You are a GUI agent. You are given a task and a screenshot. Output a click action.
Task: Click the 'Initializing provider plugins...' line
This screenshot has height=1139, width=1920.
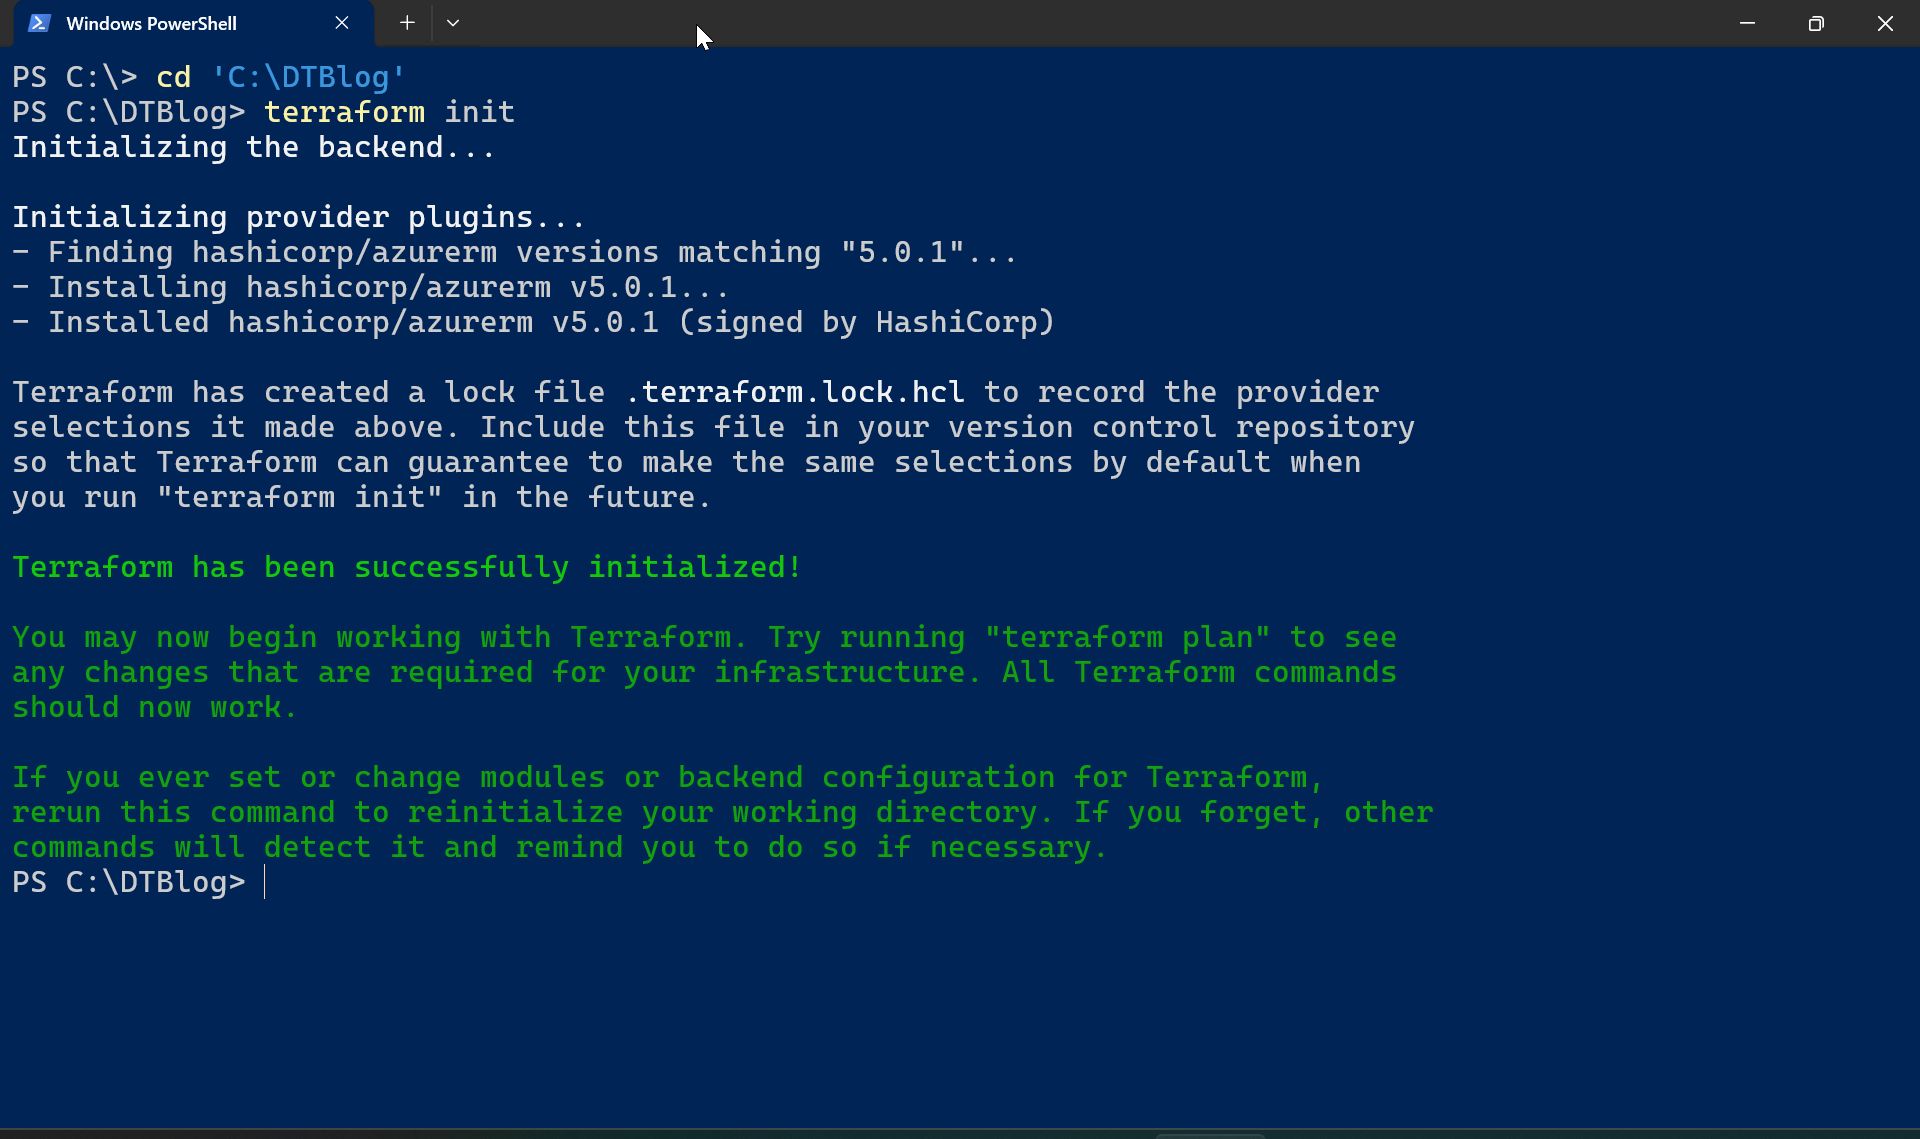tap(299, 217)
